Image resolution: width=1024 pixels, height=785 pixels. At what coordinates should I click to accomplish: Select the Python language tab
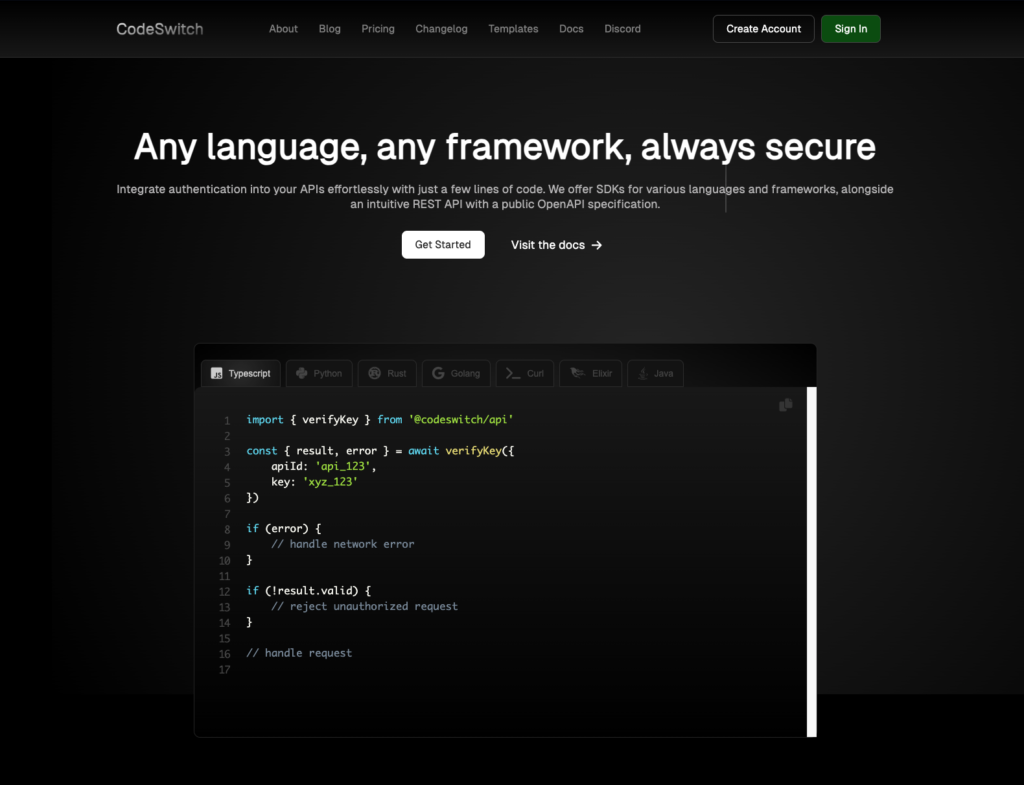[318, 374]
